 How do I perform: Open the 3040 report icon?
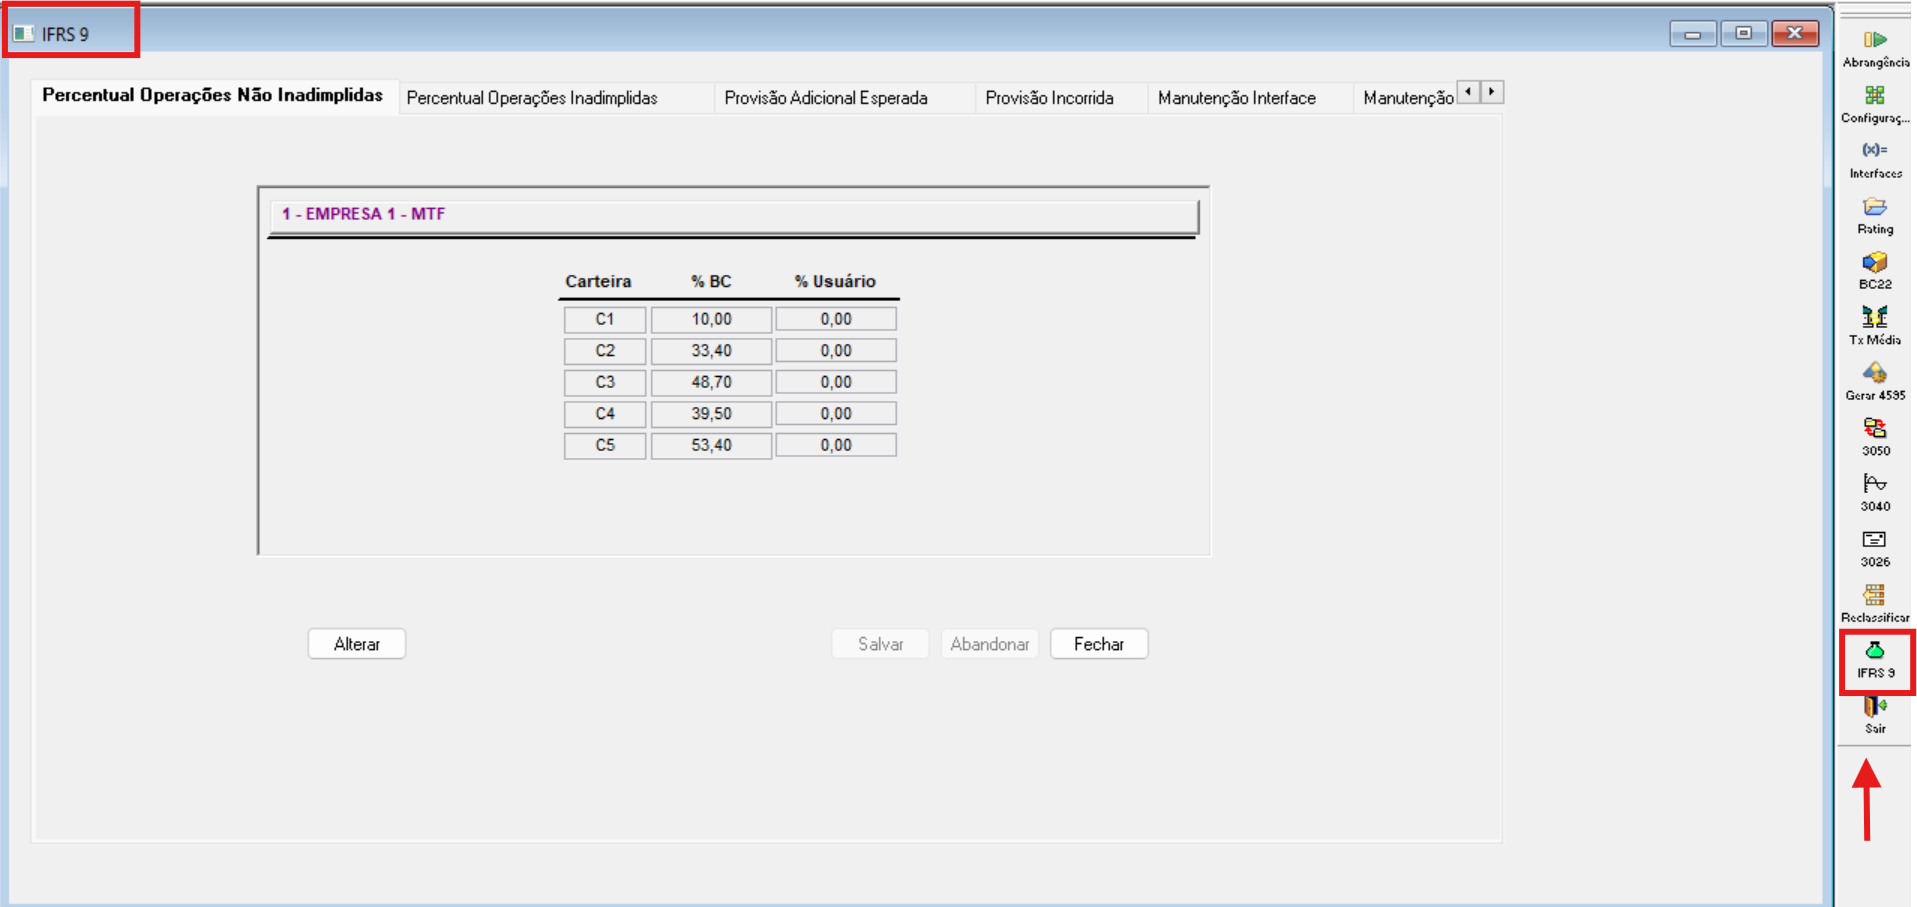click(1875, 493)
